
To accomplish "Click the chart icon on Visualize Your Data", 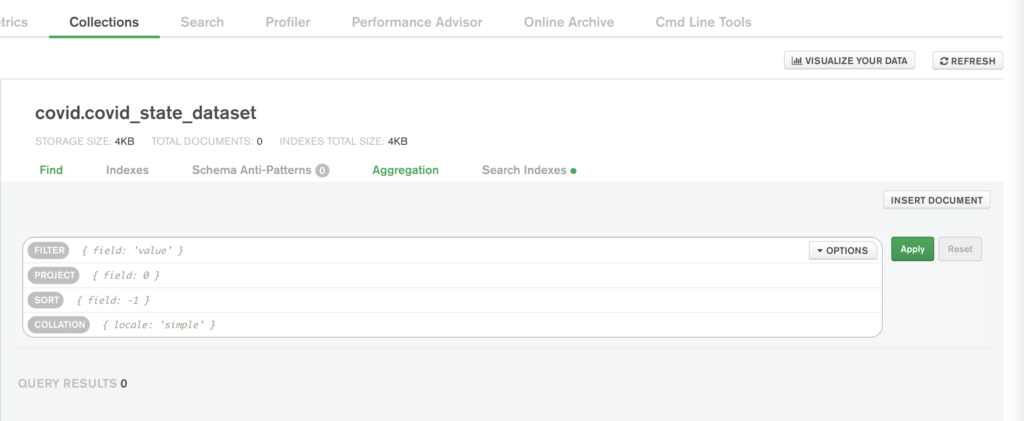I will (x=797, y=61).
